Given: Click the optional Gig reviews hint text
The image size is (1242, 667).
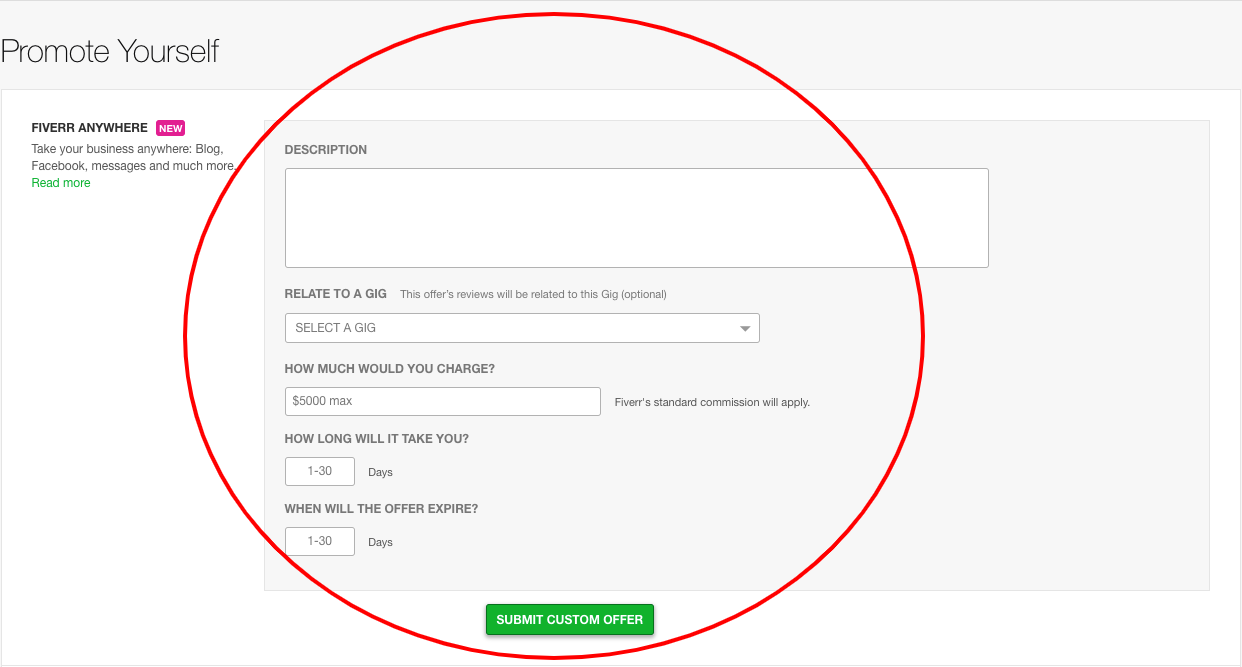Looking at the screenshot, I should point(533,293).
